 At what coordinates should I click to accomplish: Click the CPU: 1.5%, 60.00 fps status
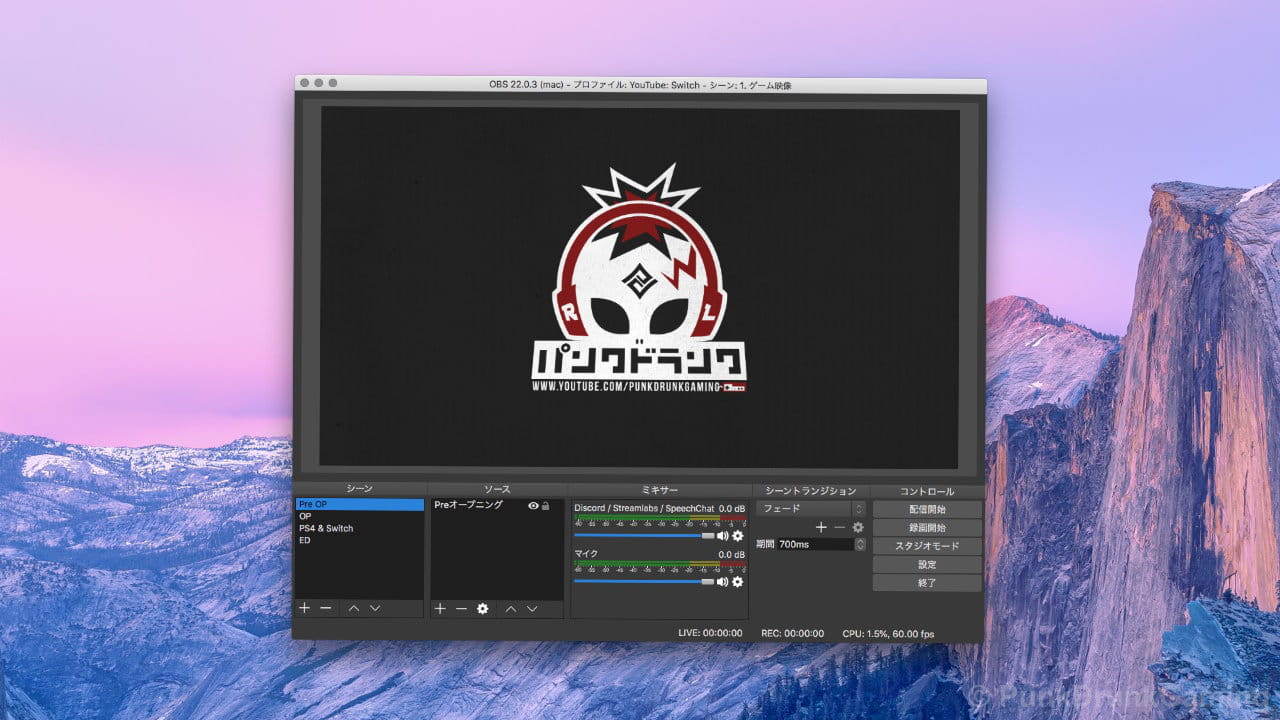click(x=888, y=633)
